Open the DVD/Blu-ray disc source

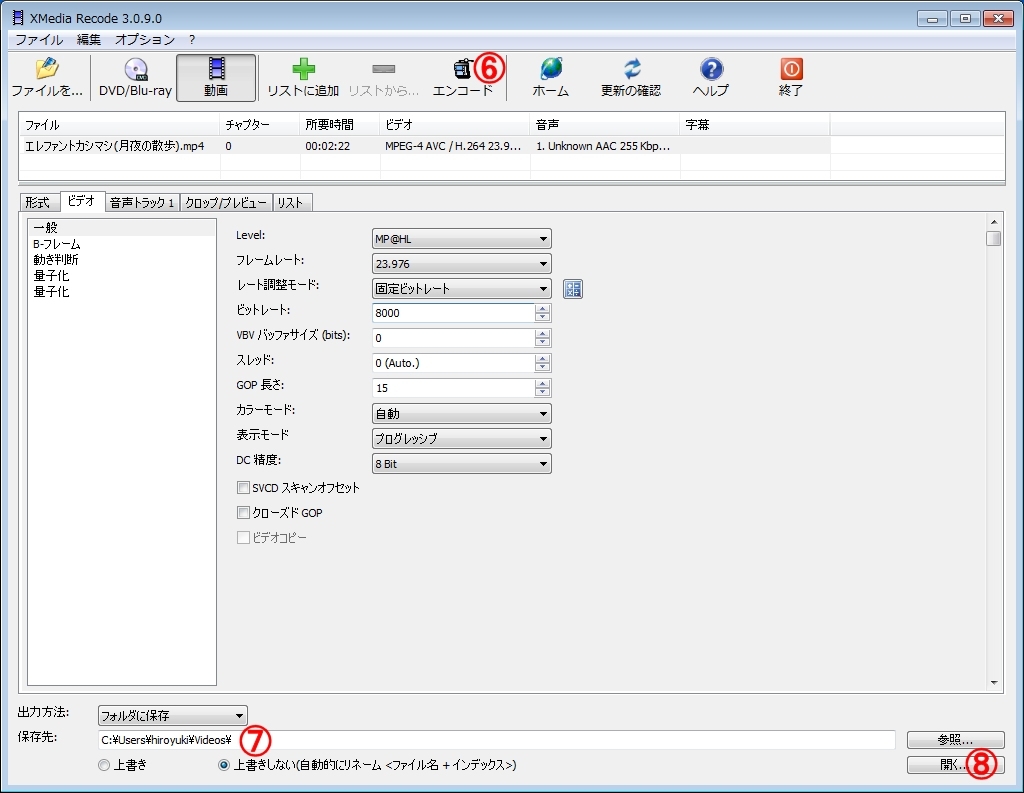(135, 70)
